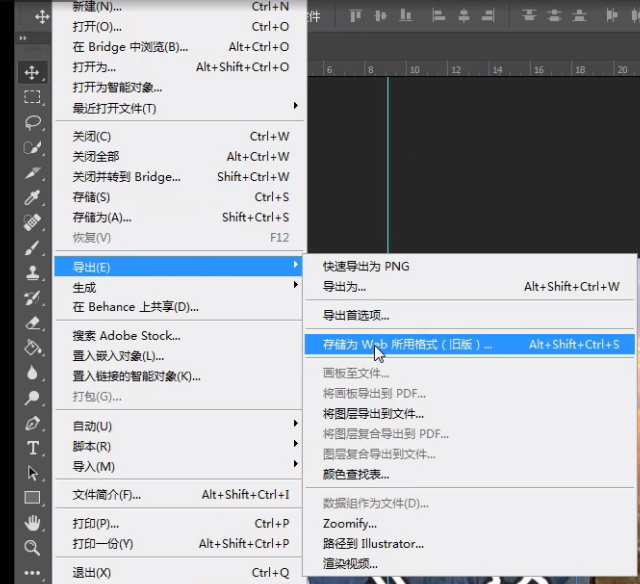
Task: Select the Clone Stamp tool
Action: 32,273
